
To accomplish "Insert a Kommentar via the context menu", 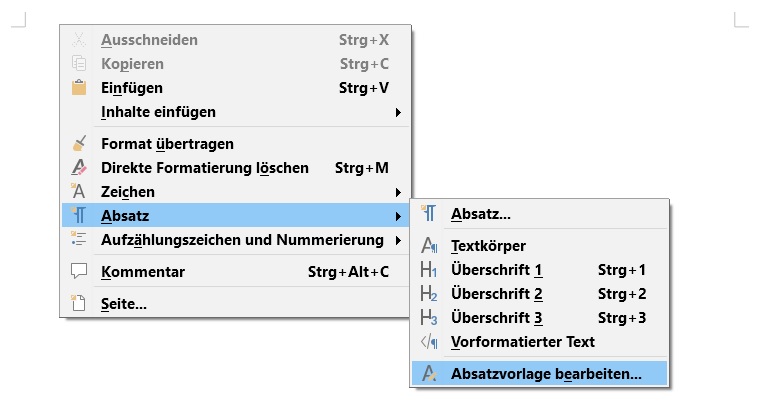I will 143,272.
